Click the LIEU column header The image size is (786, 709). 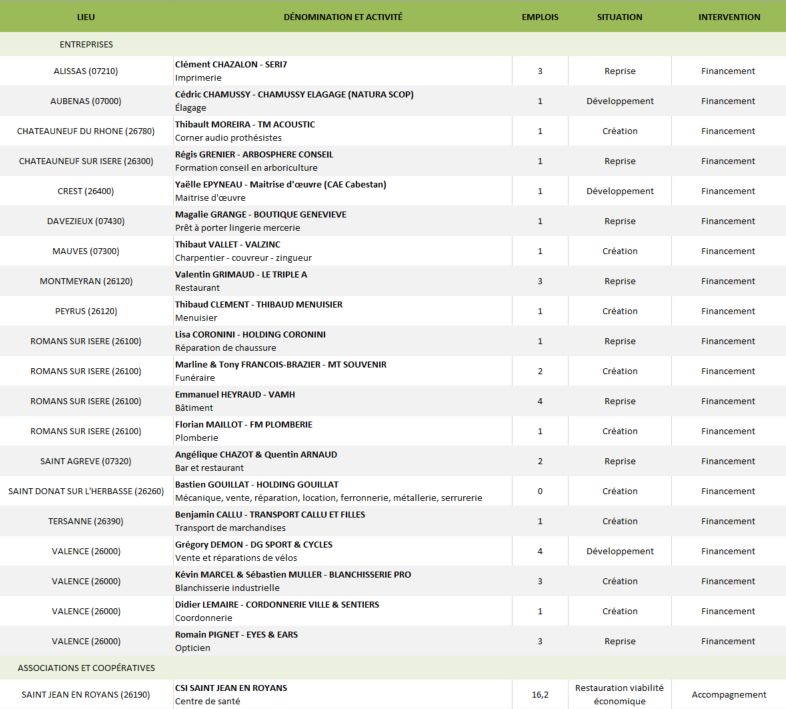(85, 17)
